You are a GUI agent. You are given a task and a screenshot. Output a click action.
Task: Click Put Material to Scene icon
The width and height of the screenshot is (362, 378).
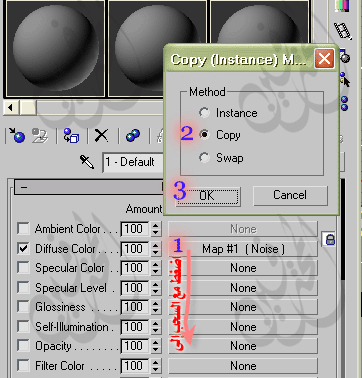point(40,136)
